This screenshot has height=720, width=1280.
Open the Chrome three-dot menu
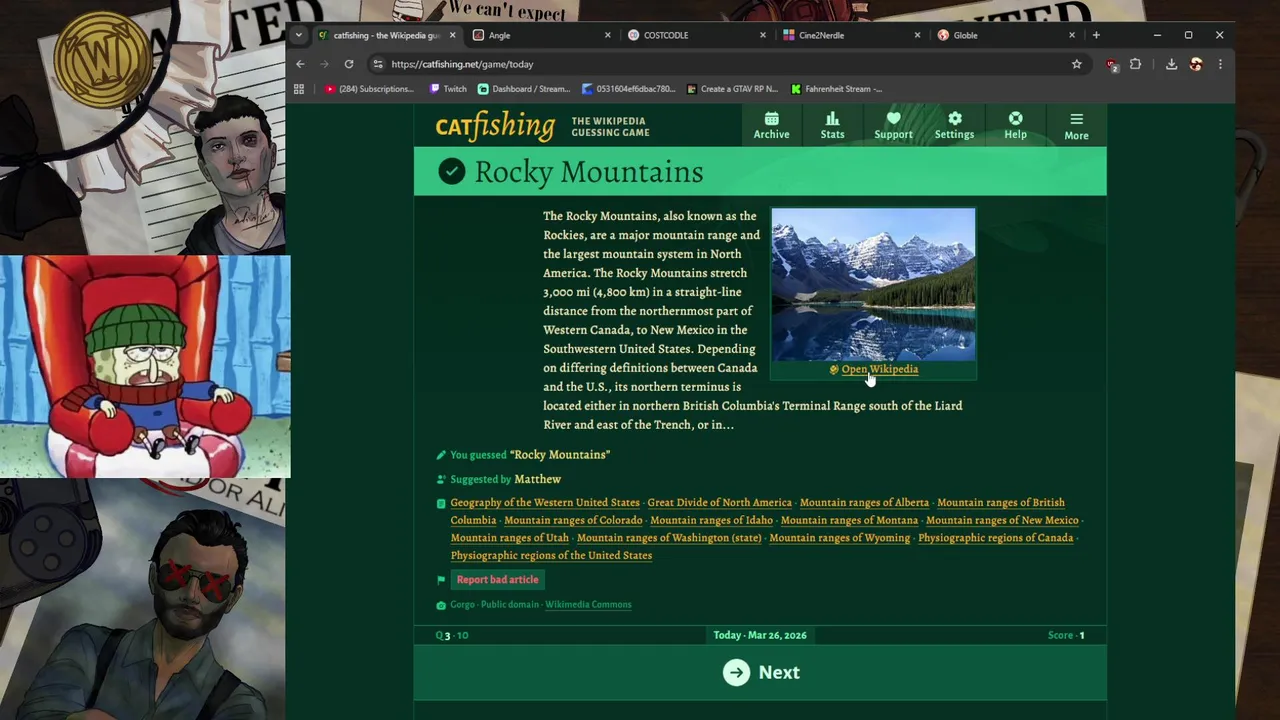pos(1220,64)
